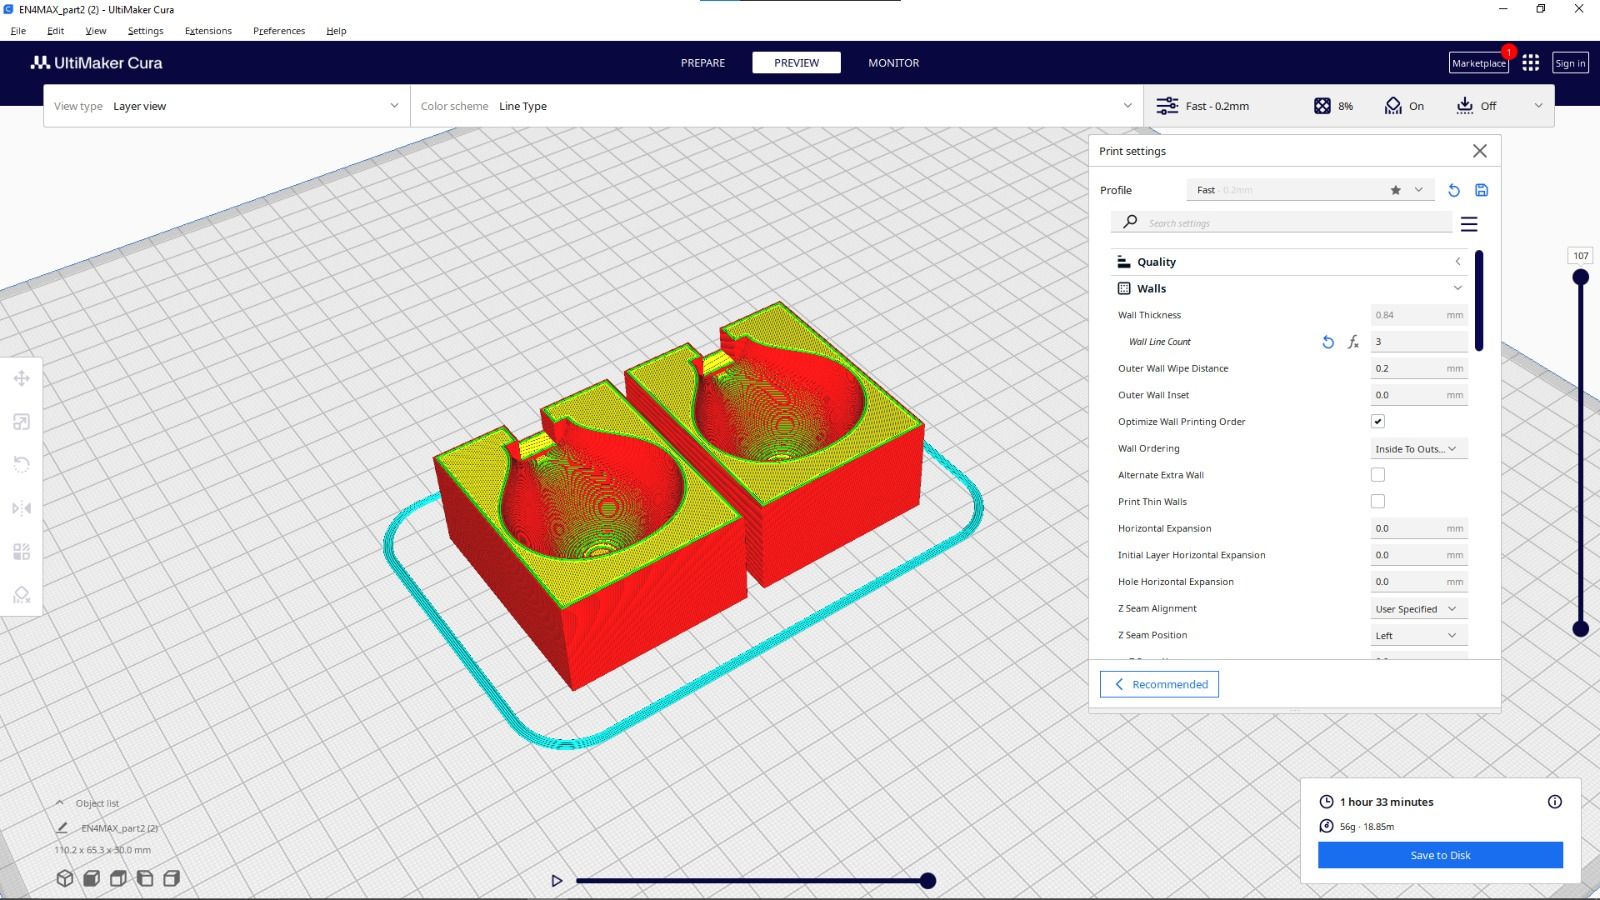Open the Preferences menu

point(279,31)
